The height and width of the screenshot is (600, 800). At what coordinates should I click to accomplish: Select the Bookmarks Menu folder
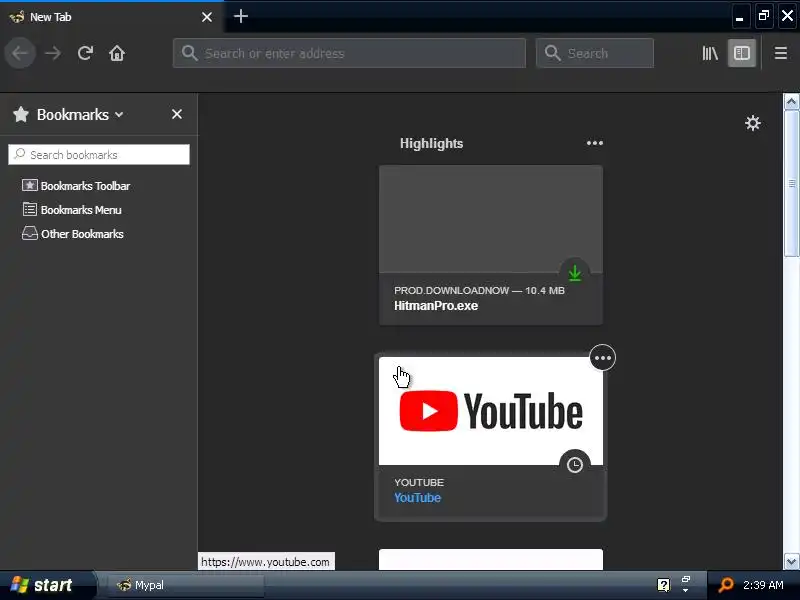tap(71, 210)
